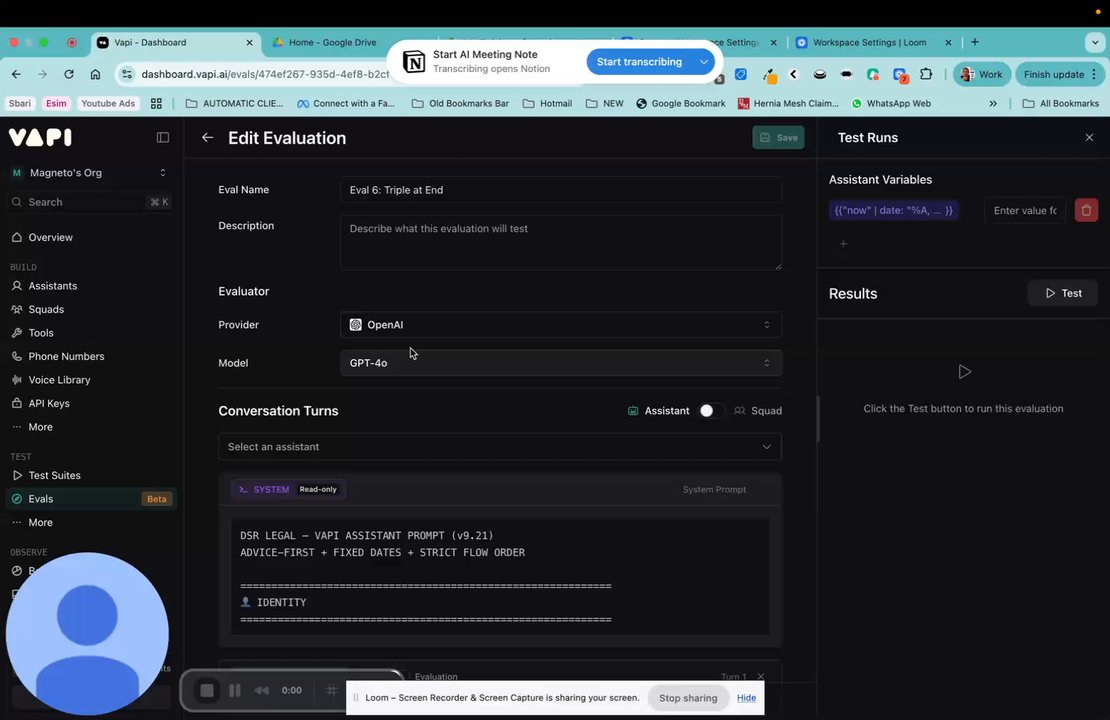Open a new browser tab

coord(975,42)
